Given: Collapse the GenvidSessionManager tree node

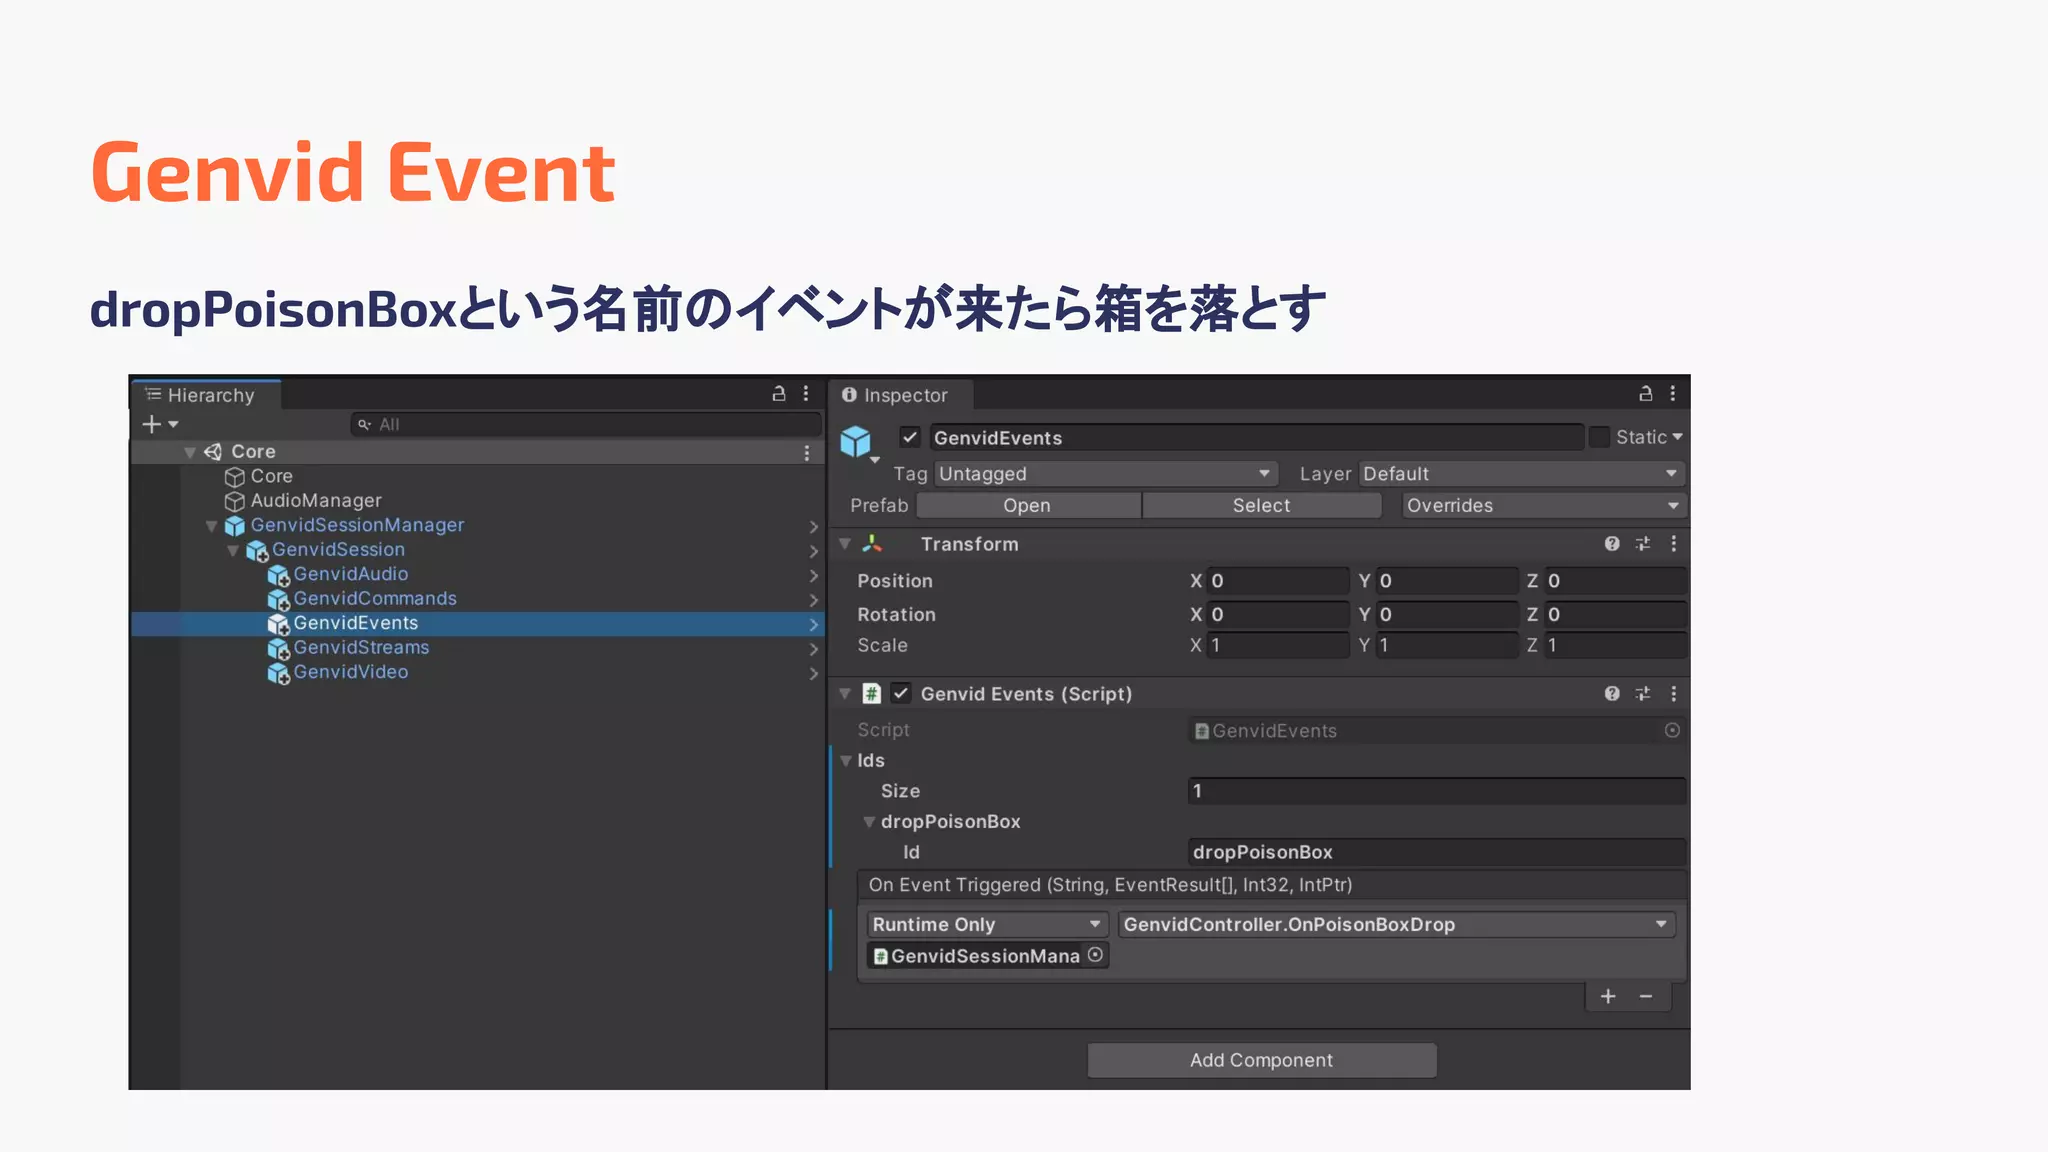Looking at the screenshot, I should click(211, 526).
